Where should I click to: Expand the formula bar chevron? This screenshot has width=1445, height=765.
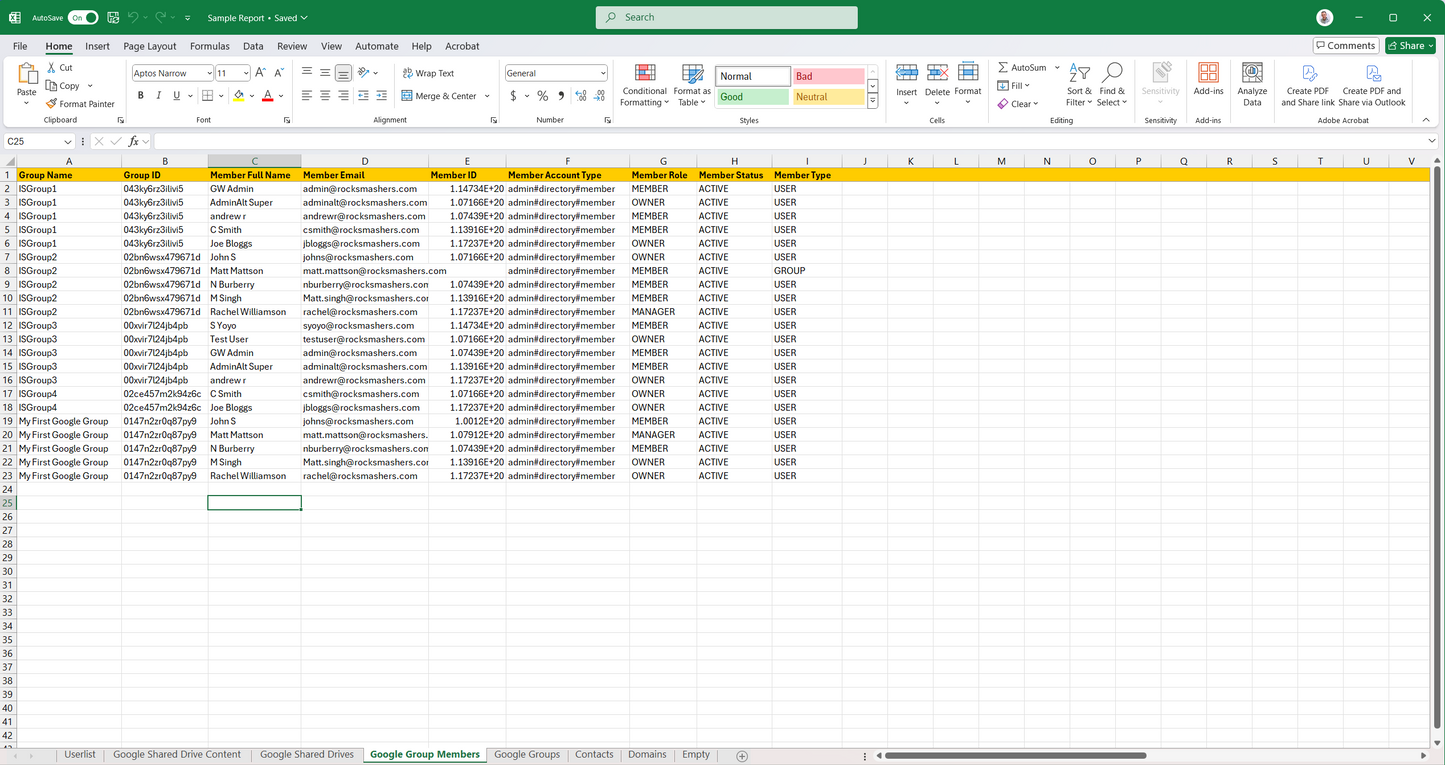[1432, 141]
